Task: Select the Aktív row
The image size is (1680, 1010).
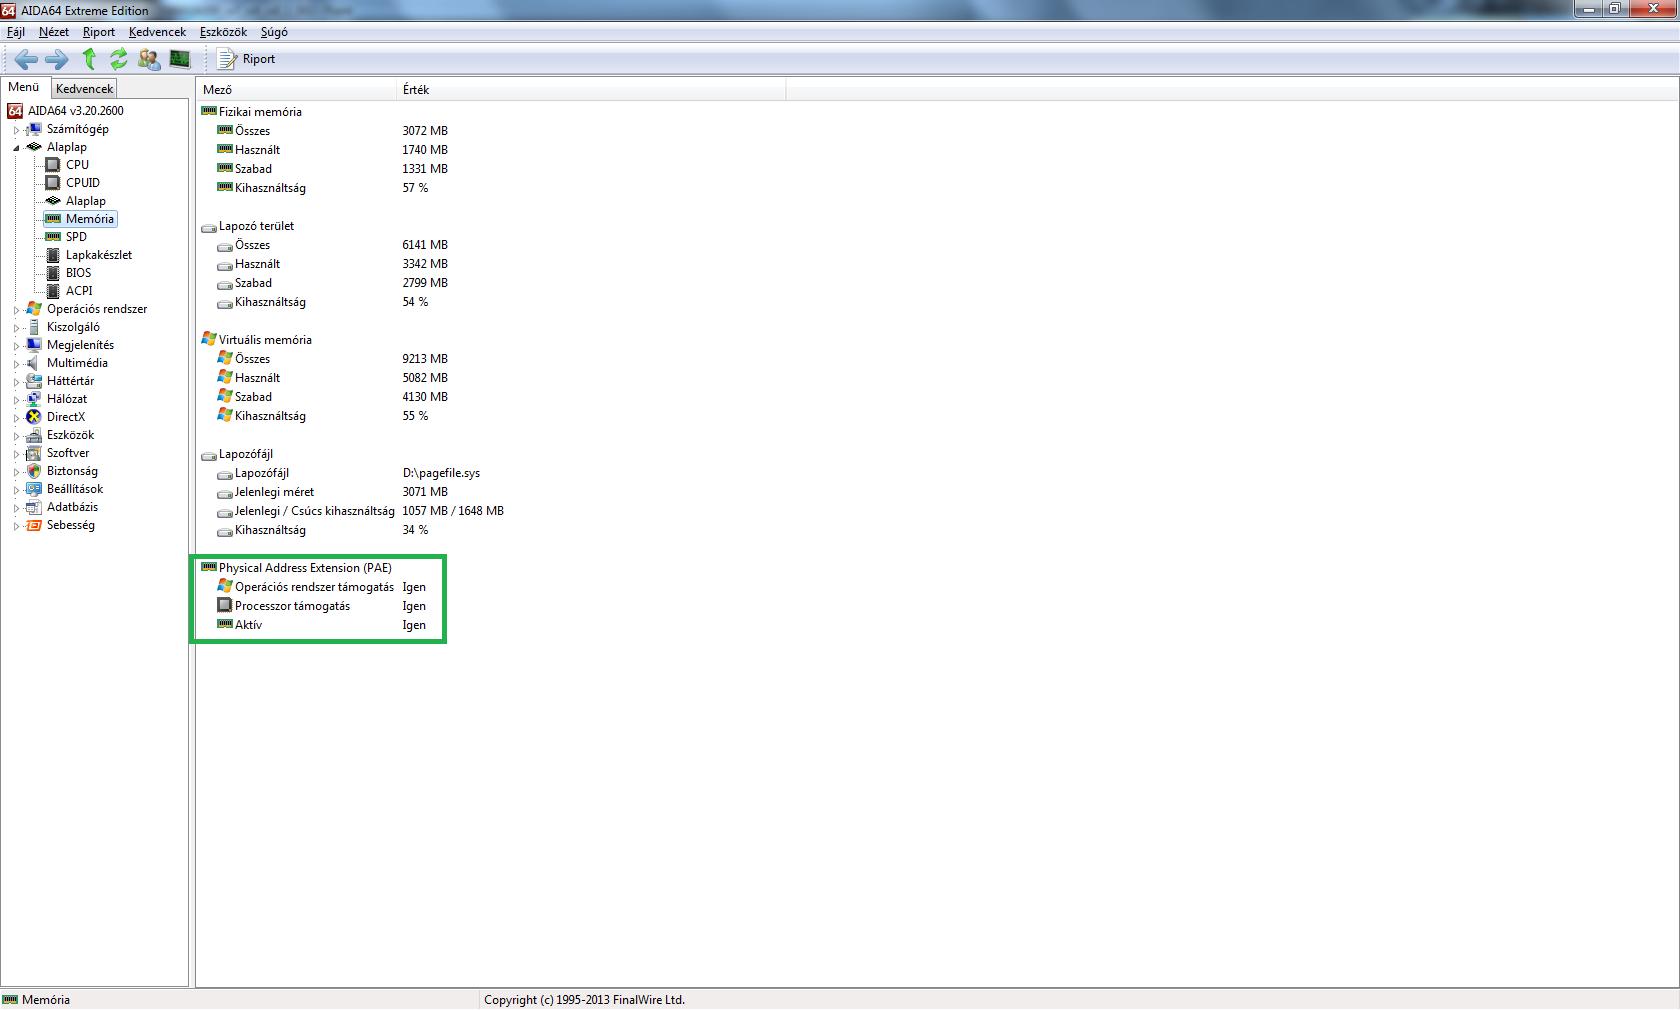Action: tap(248, 625)
